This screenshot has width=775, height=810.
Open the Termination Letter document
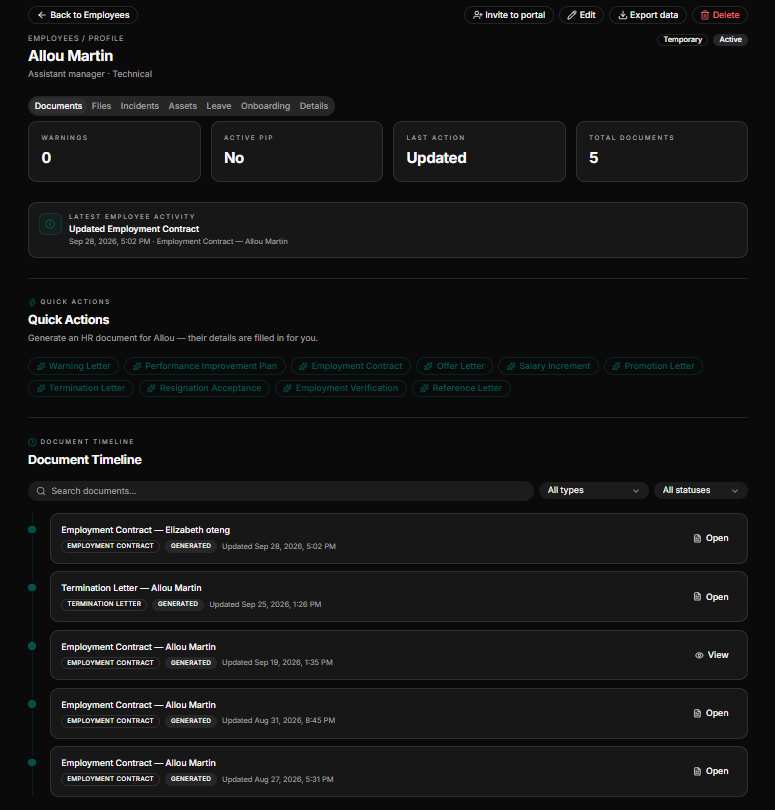(x=711, y=597)
